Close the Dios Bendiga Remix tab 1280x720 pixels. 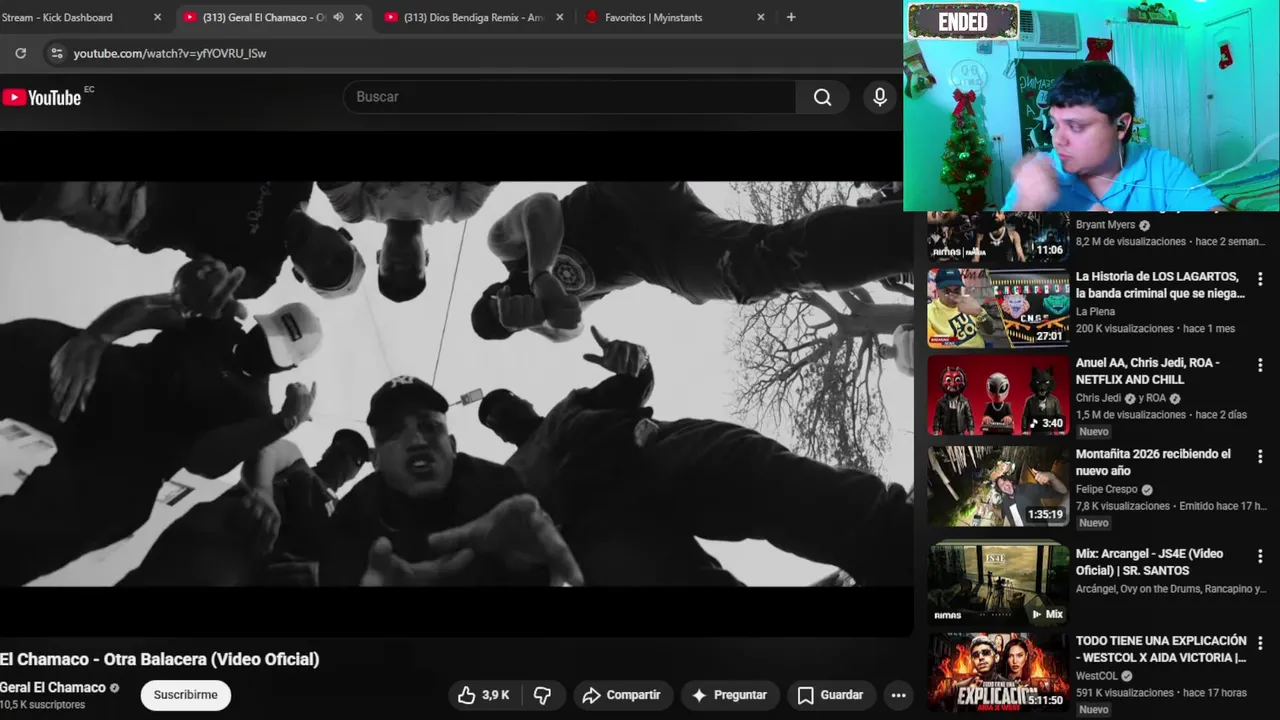tap(559, 17)
